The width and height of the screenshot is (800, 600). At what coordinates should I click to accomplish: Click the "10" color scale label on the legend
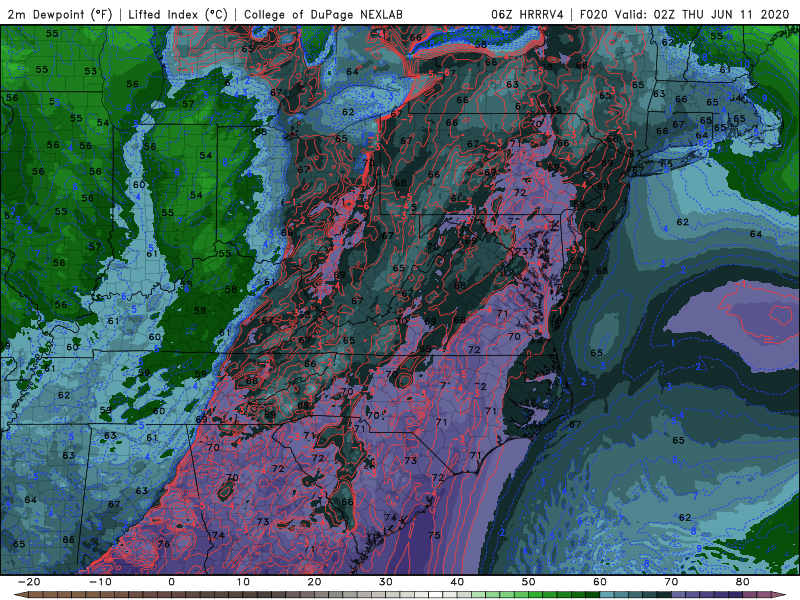coord(243,582)
